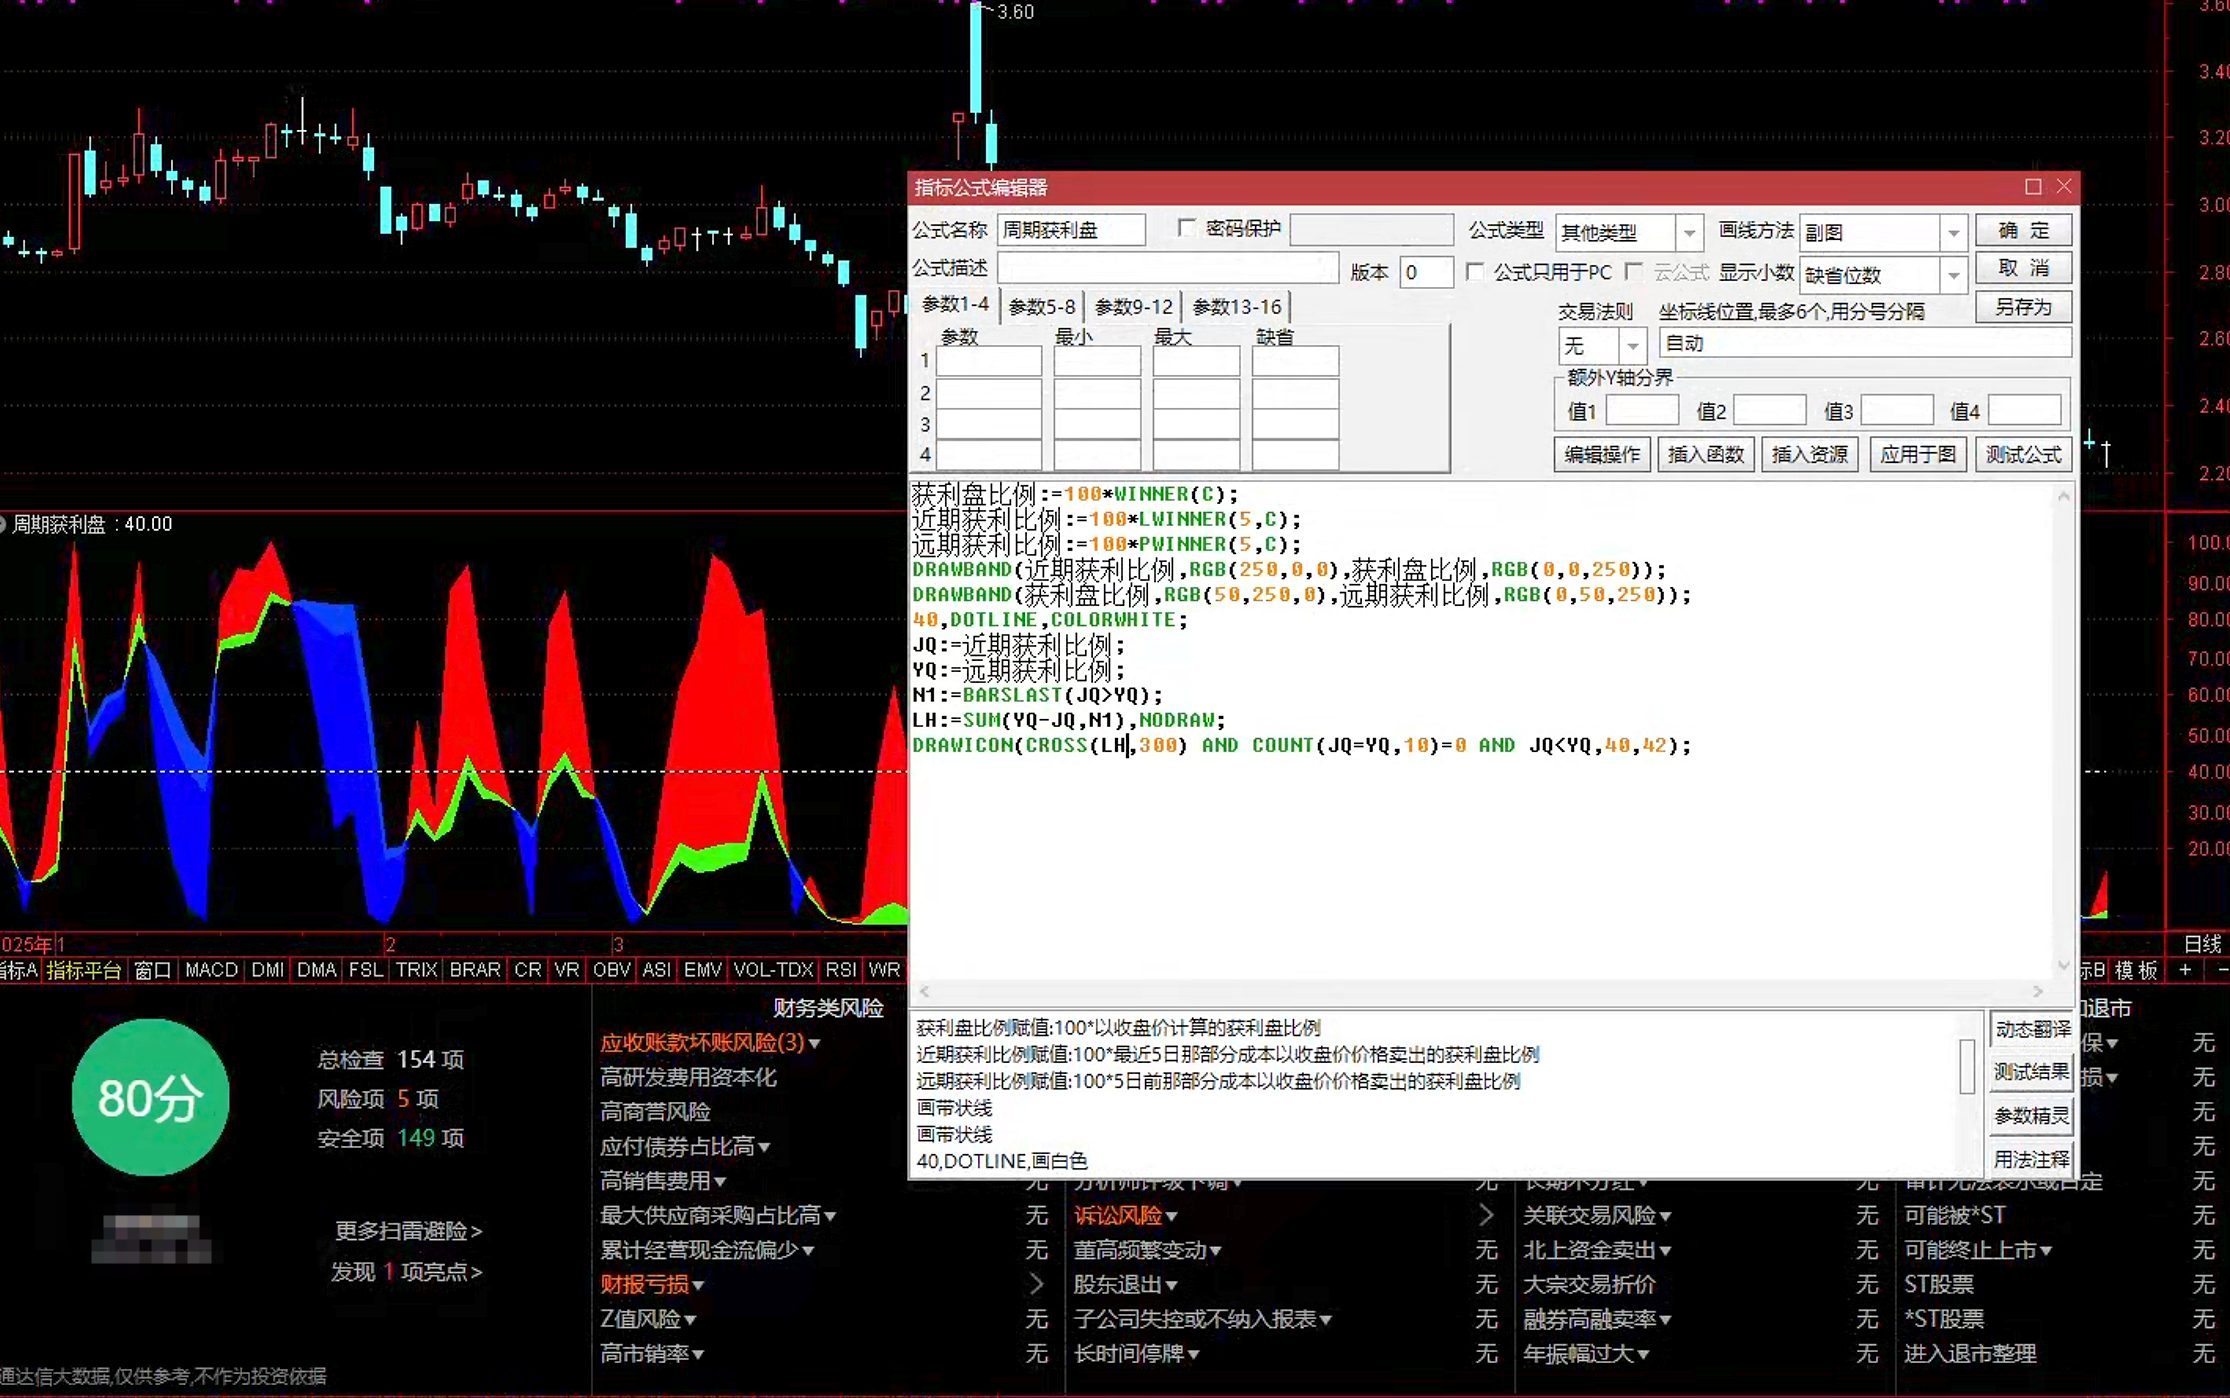Switch to the 参数1-4 tab
The image size is (2230, 1398).
click(955, 305)
